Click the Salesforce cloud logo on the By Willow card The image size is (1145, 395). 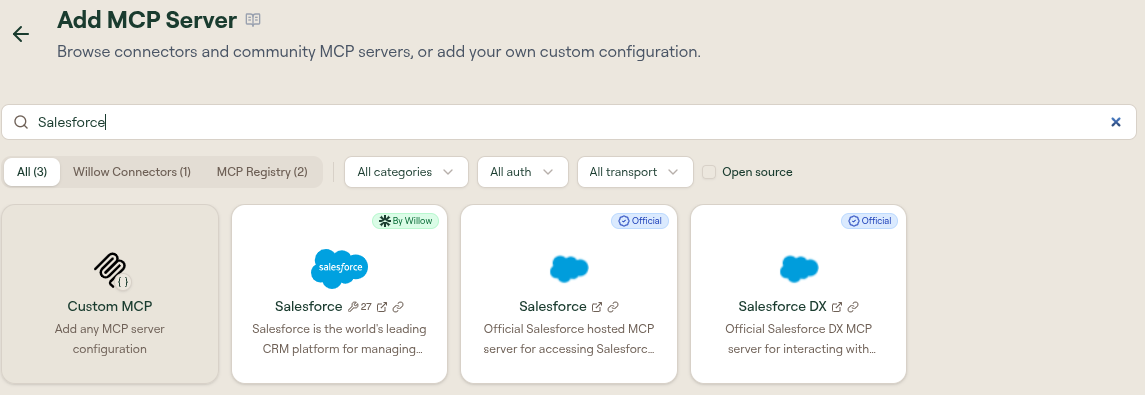[340, 268]
